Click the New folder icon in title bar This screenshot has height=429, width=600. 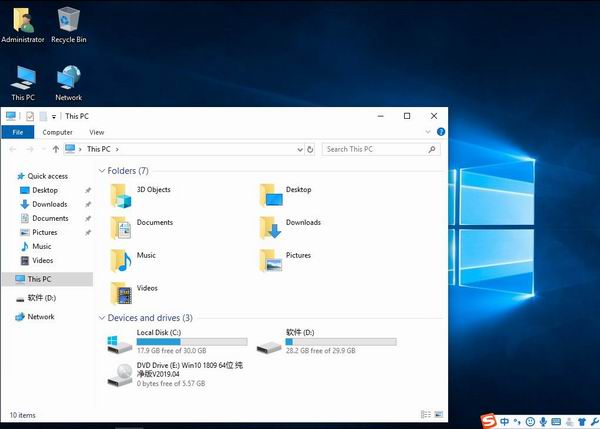pos(43,116)
